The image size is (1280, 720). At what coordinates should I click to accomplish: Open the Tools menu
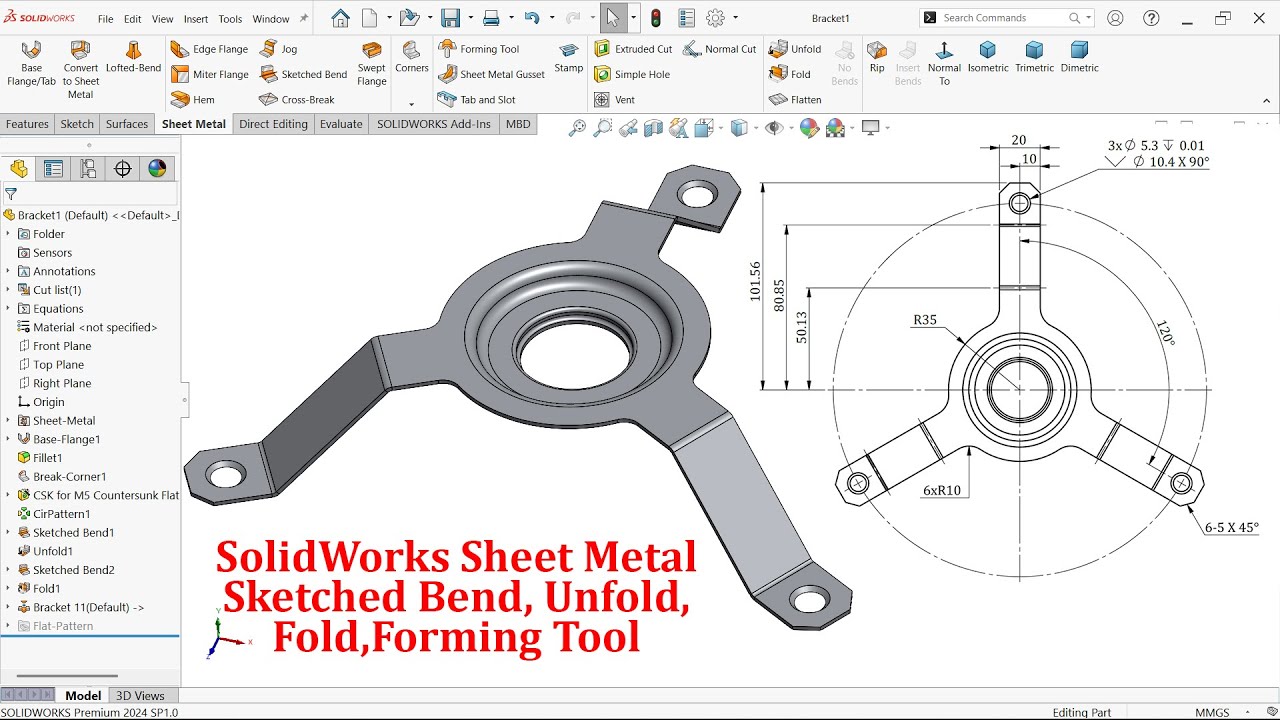(x=230, y=19)
